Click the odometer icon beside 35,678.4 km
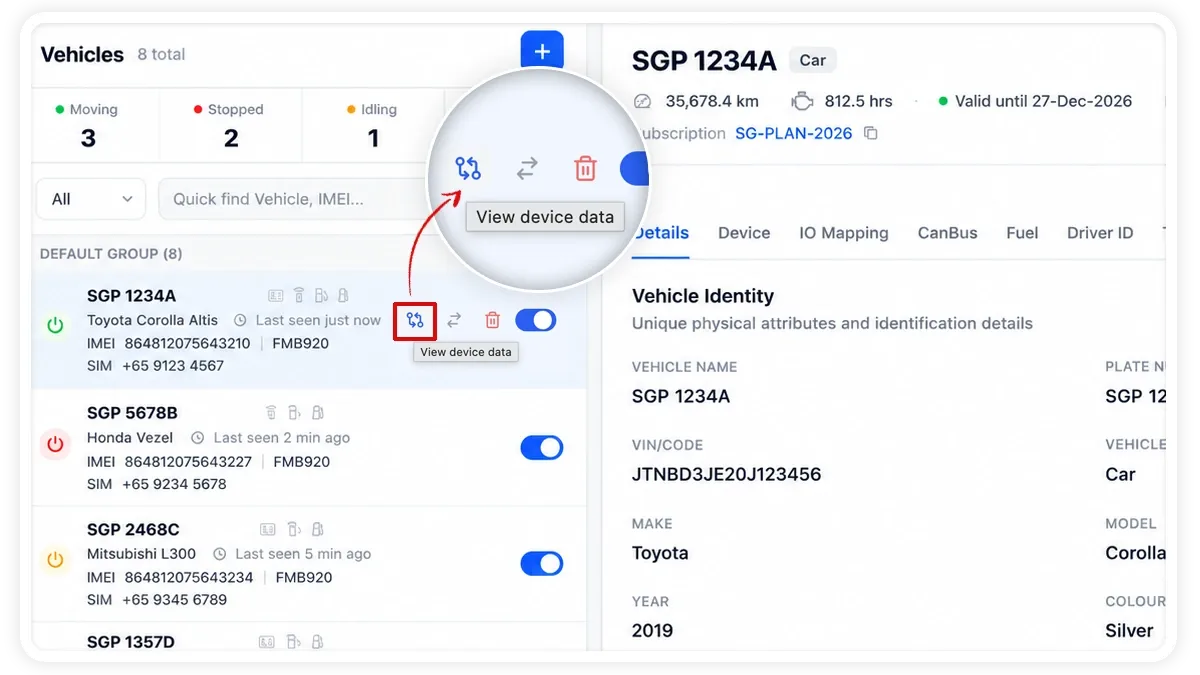1200x675 pixels. pyautogui.click(x=643, y=101)
